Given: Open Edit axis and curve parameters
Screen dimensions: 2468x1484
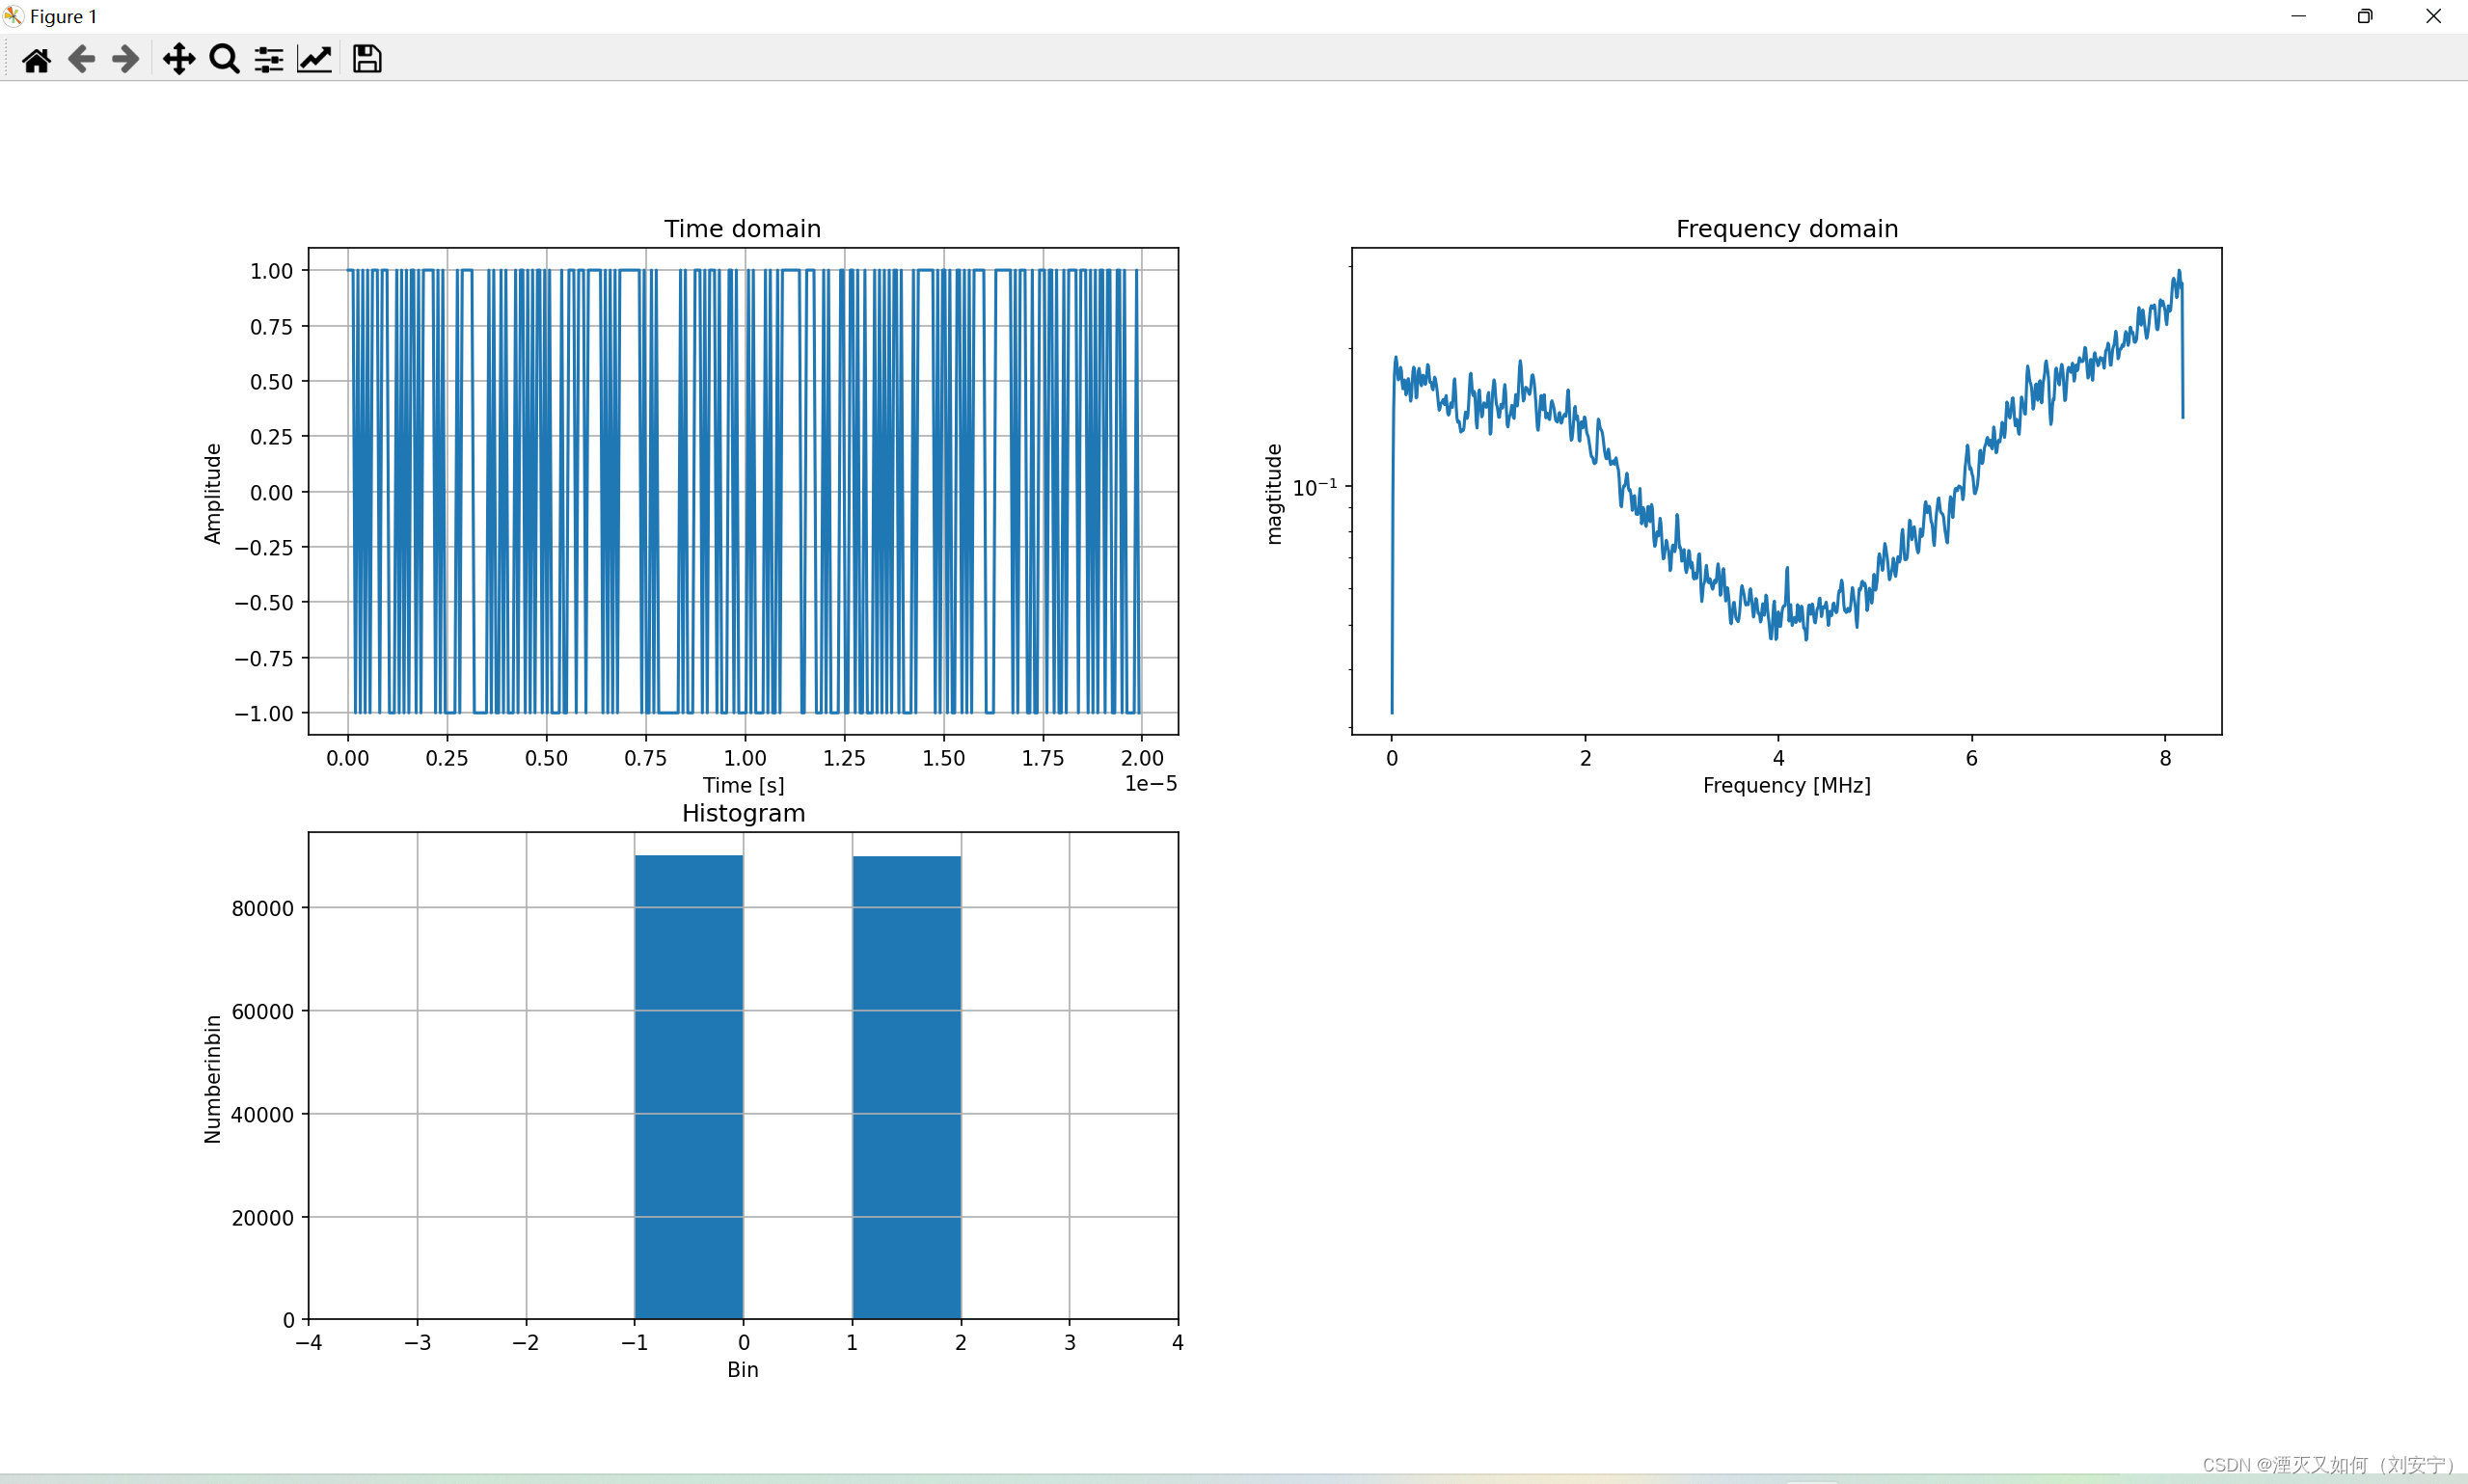Looking at the screenshot, I should pos(314,60).
